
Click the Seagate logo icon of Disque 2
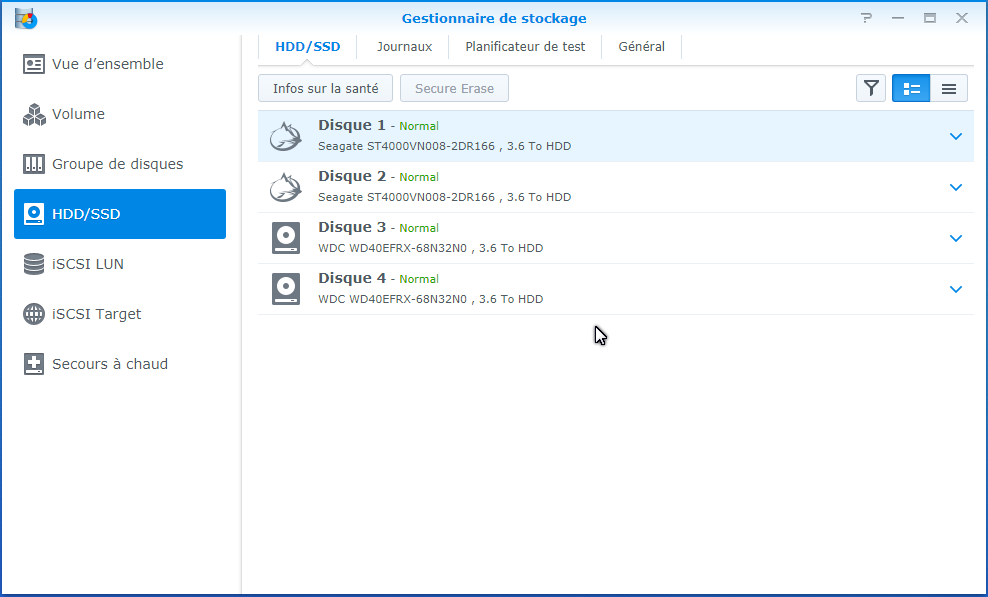pos(285,187)
